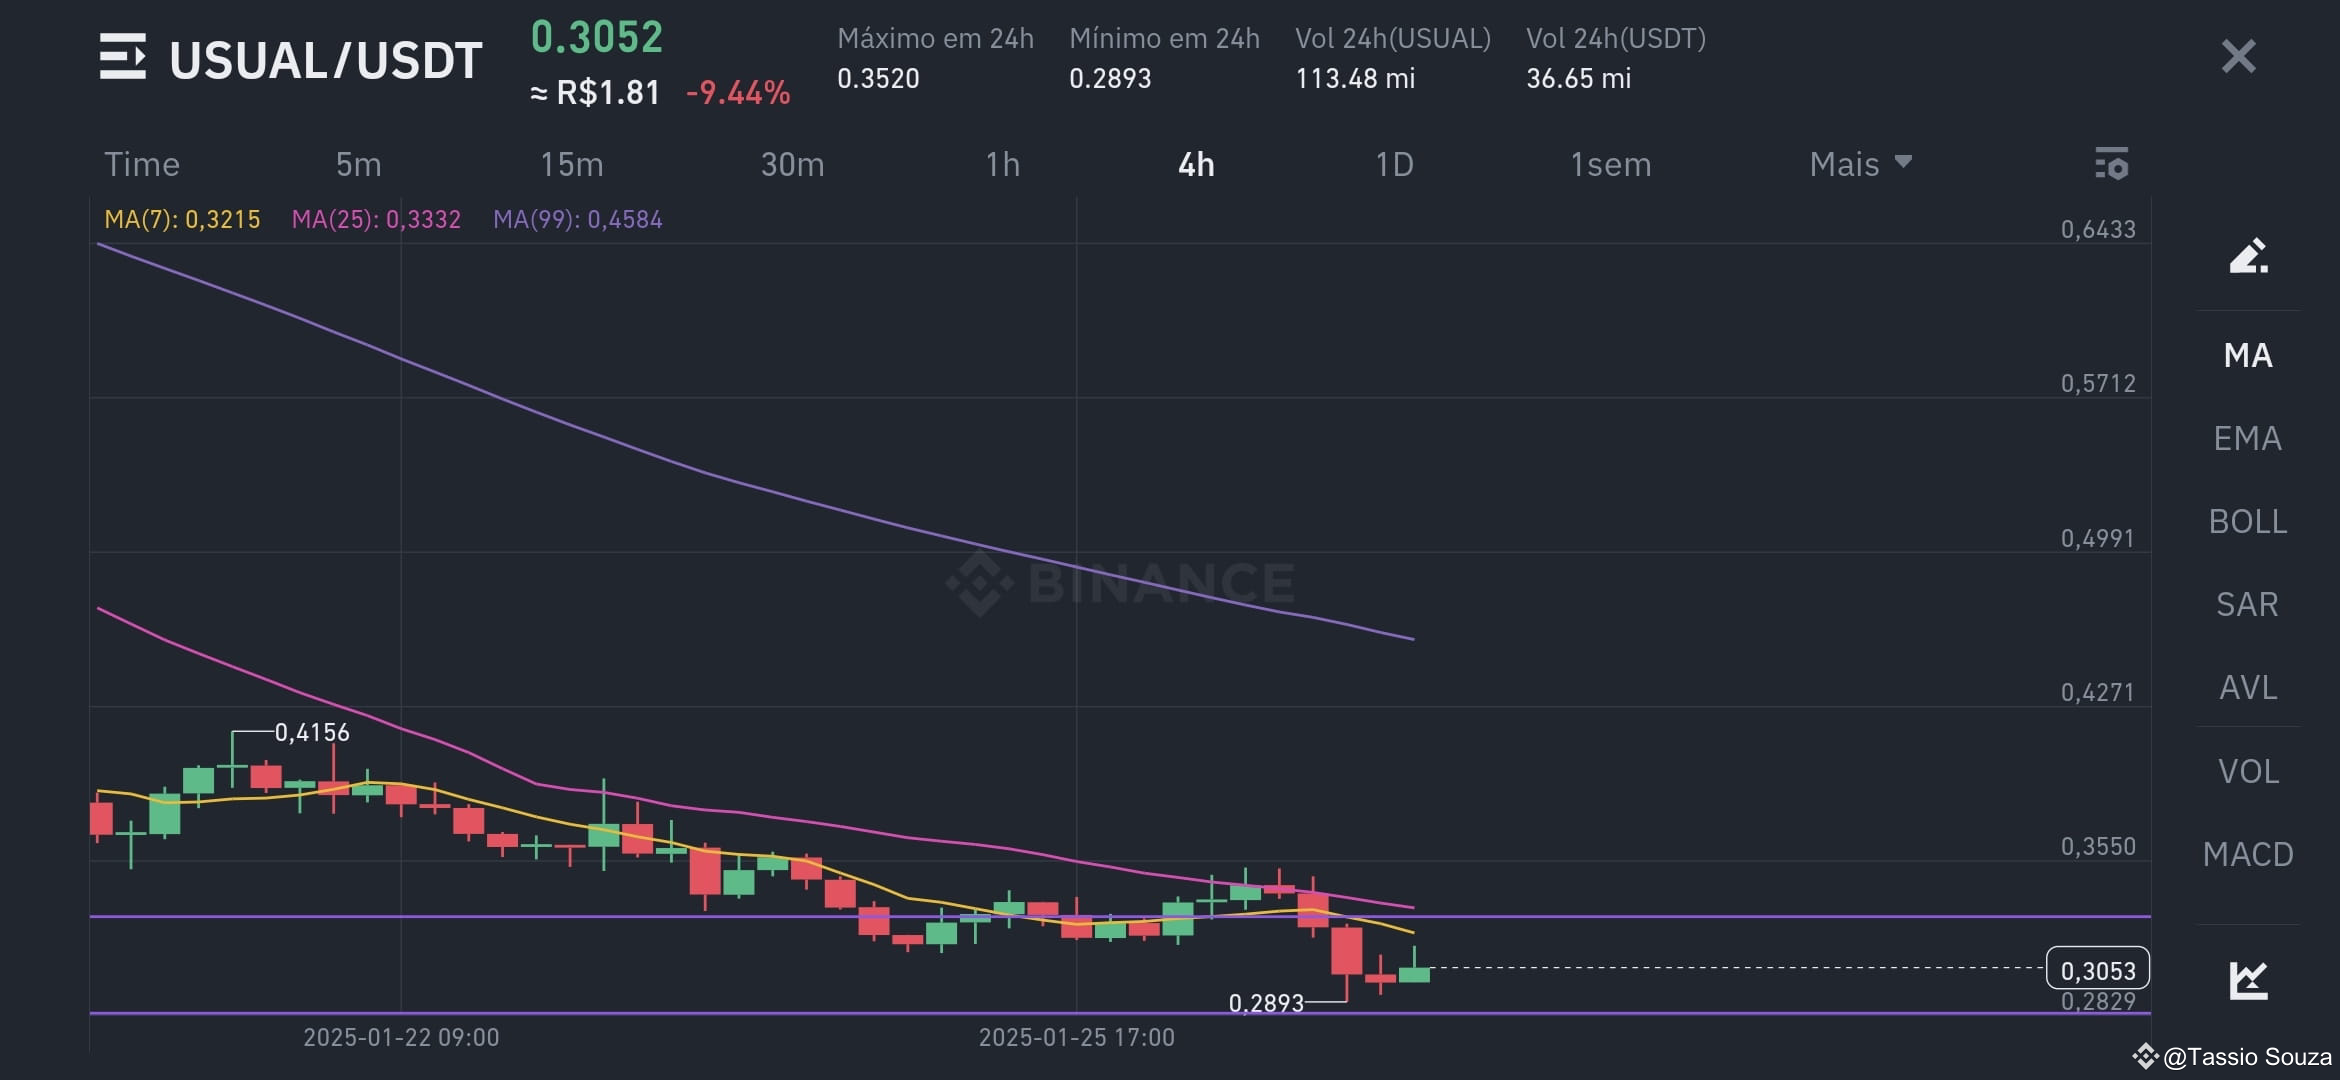2340x1080 pixels.
Task: Click the current price label 0,3053
Action: click(x=2098, y=969)
